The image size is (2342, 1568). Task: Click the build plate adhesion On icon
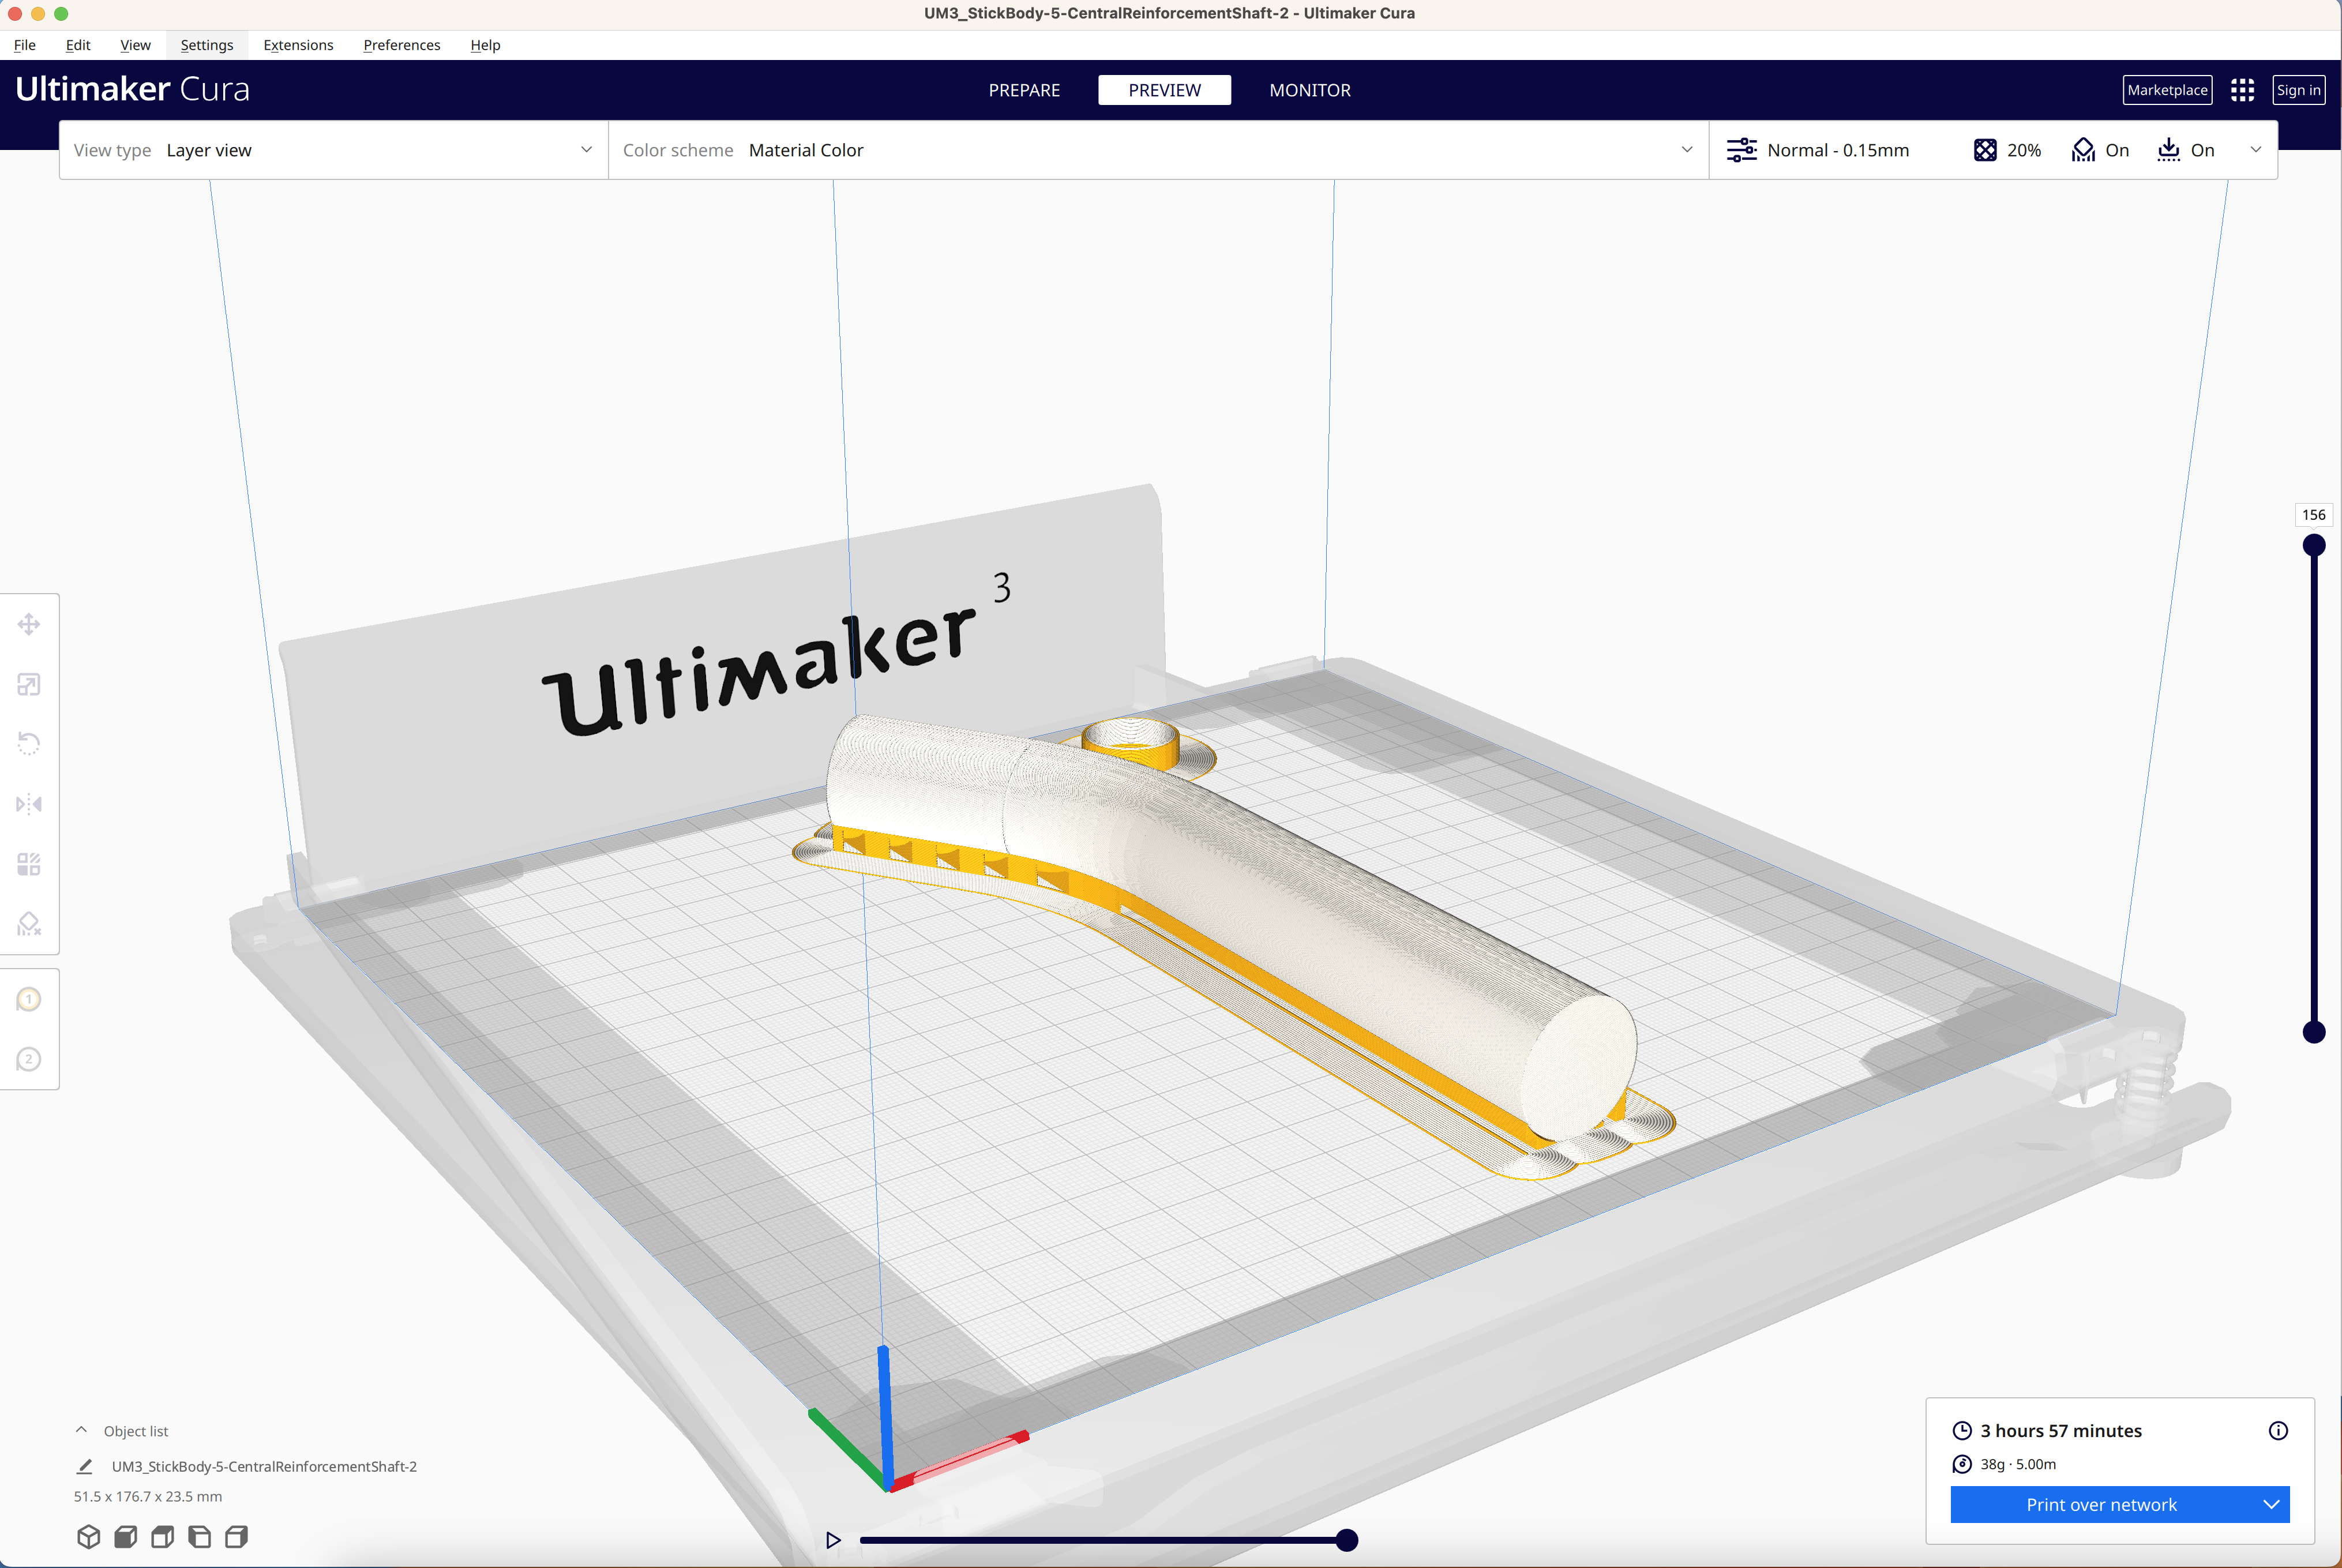2168,150
